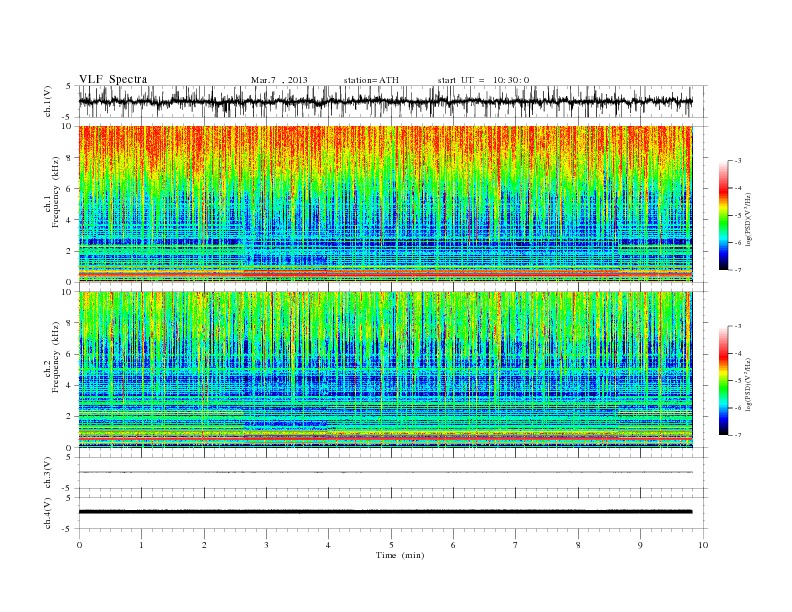Click the "-5" tick on ch.1 colorbar
This screenshot has width=792, height=612.
[737, 216]
